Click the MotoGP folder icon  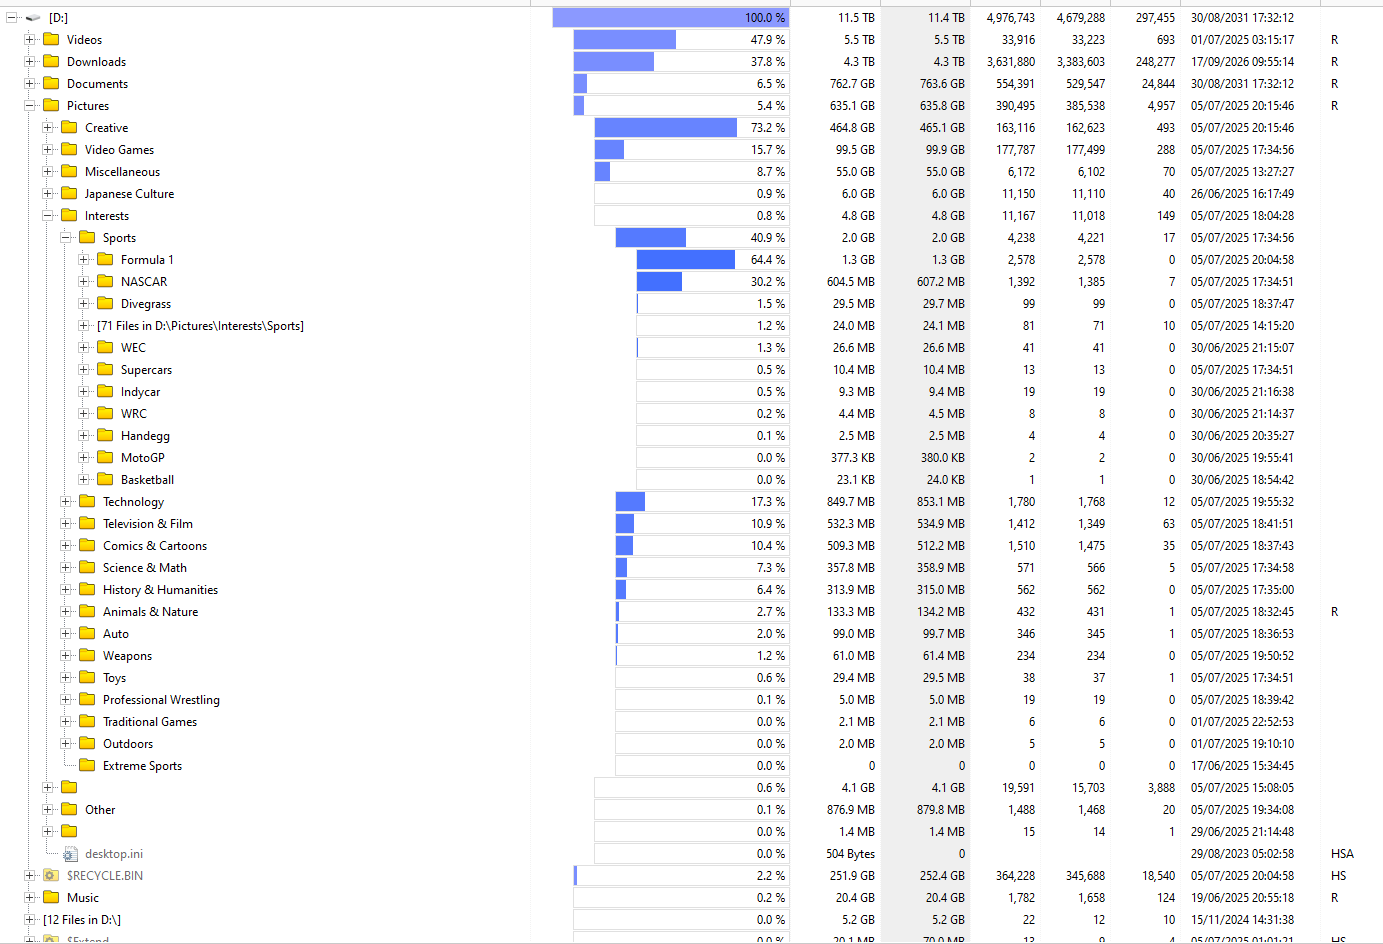coord(105,458)
